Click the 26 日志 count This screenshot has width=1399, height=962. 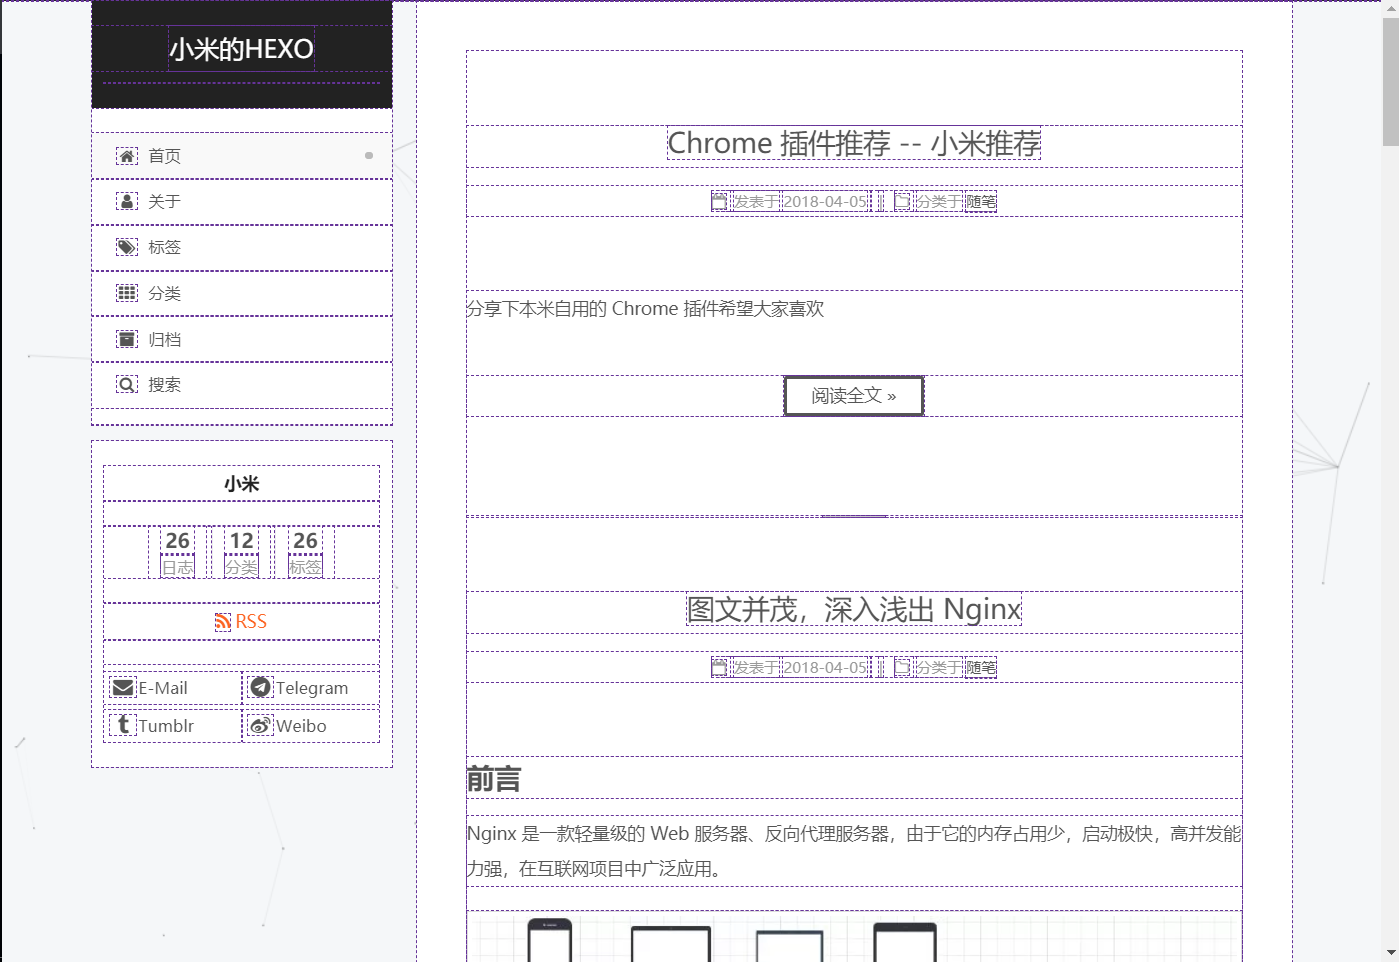click(178, 552)
